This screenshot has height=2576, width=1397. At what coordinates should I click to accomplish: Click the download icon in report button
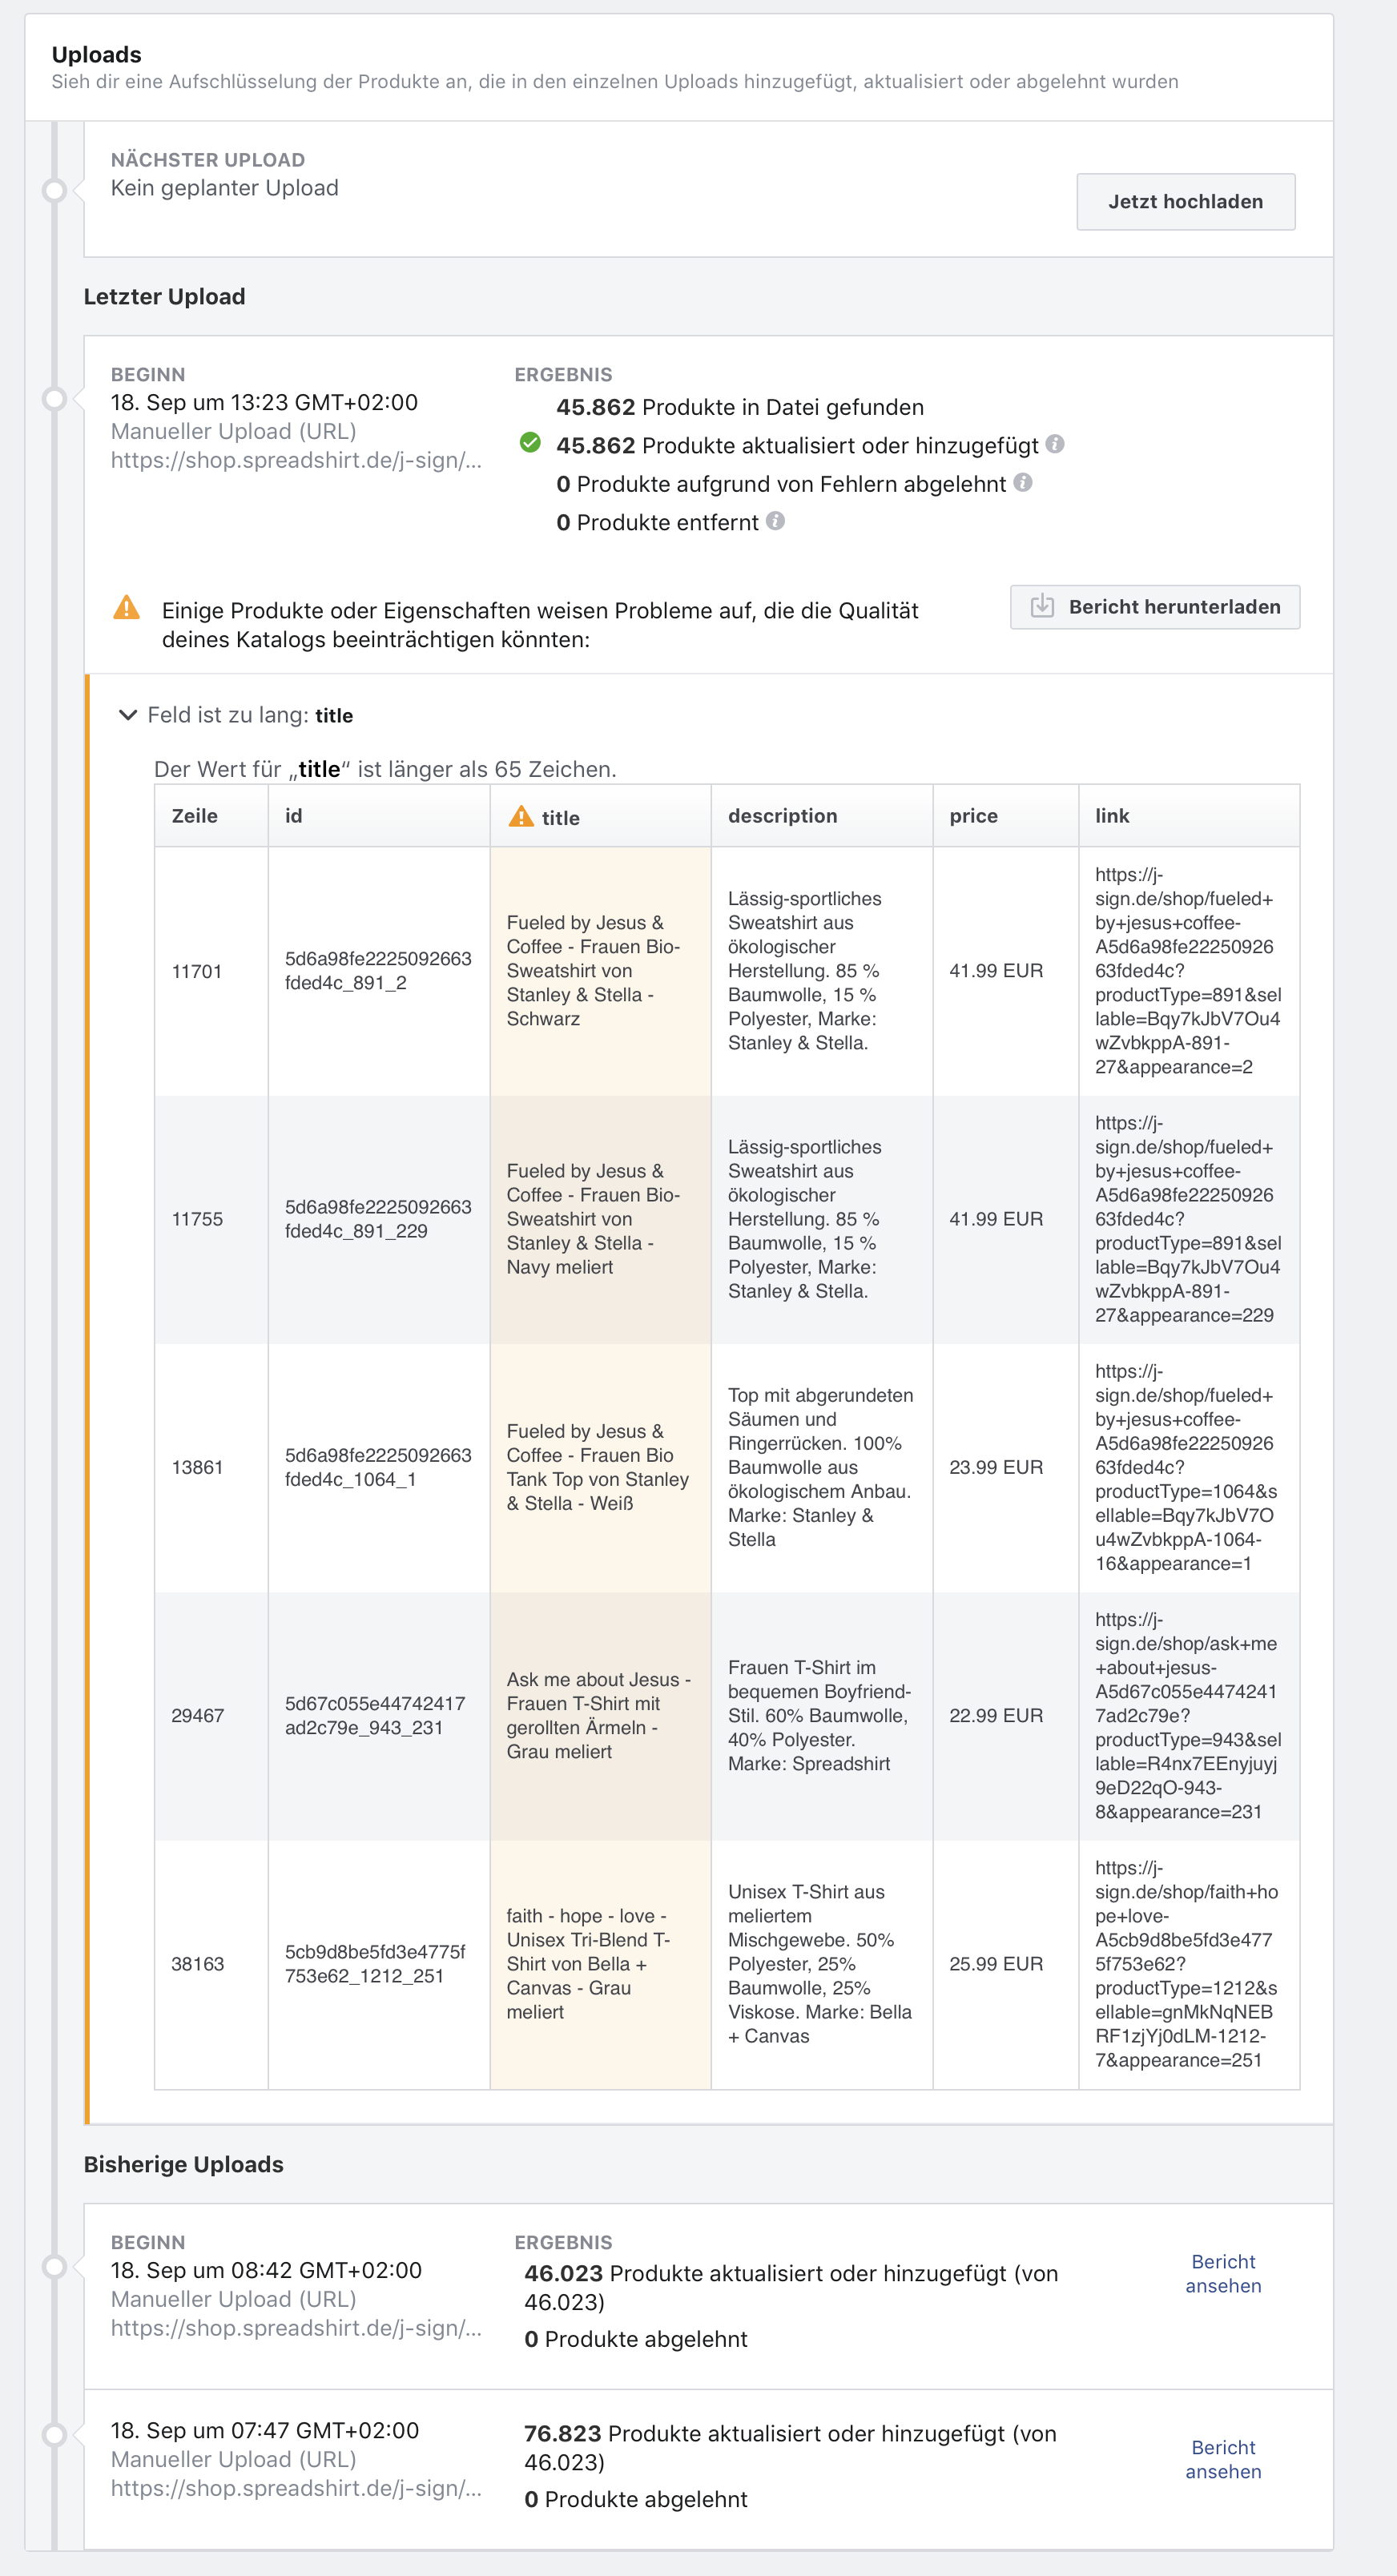pos(1042,606)
